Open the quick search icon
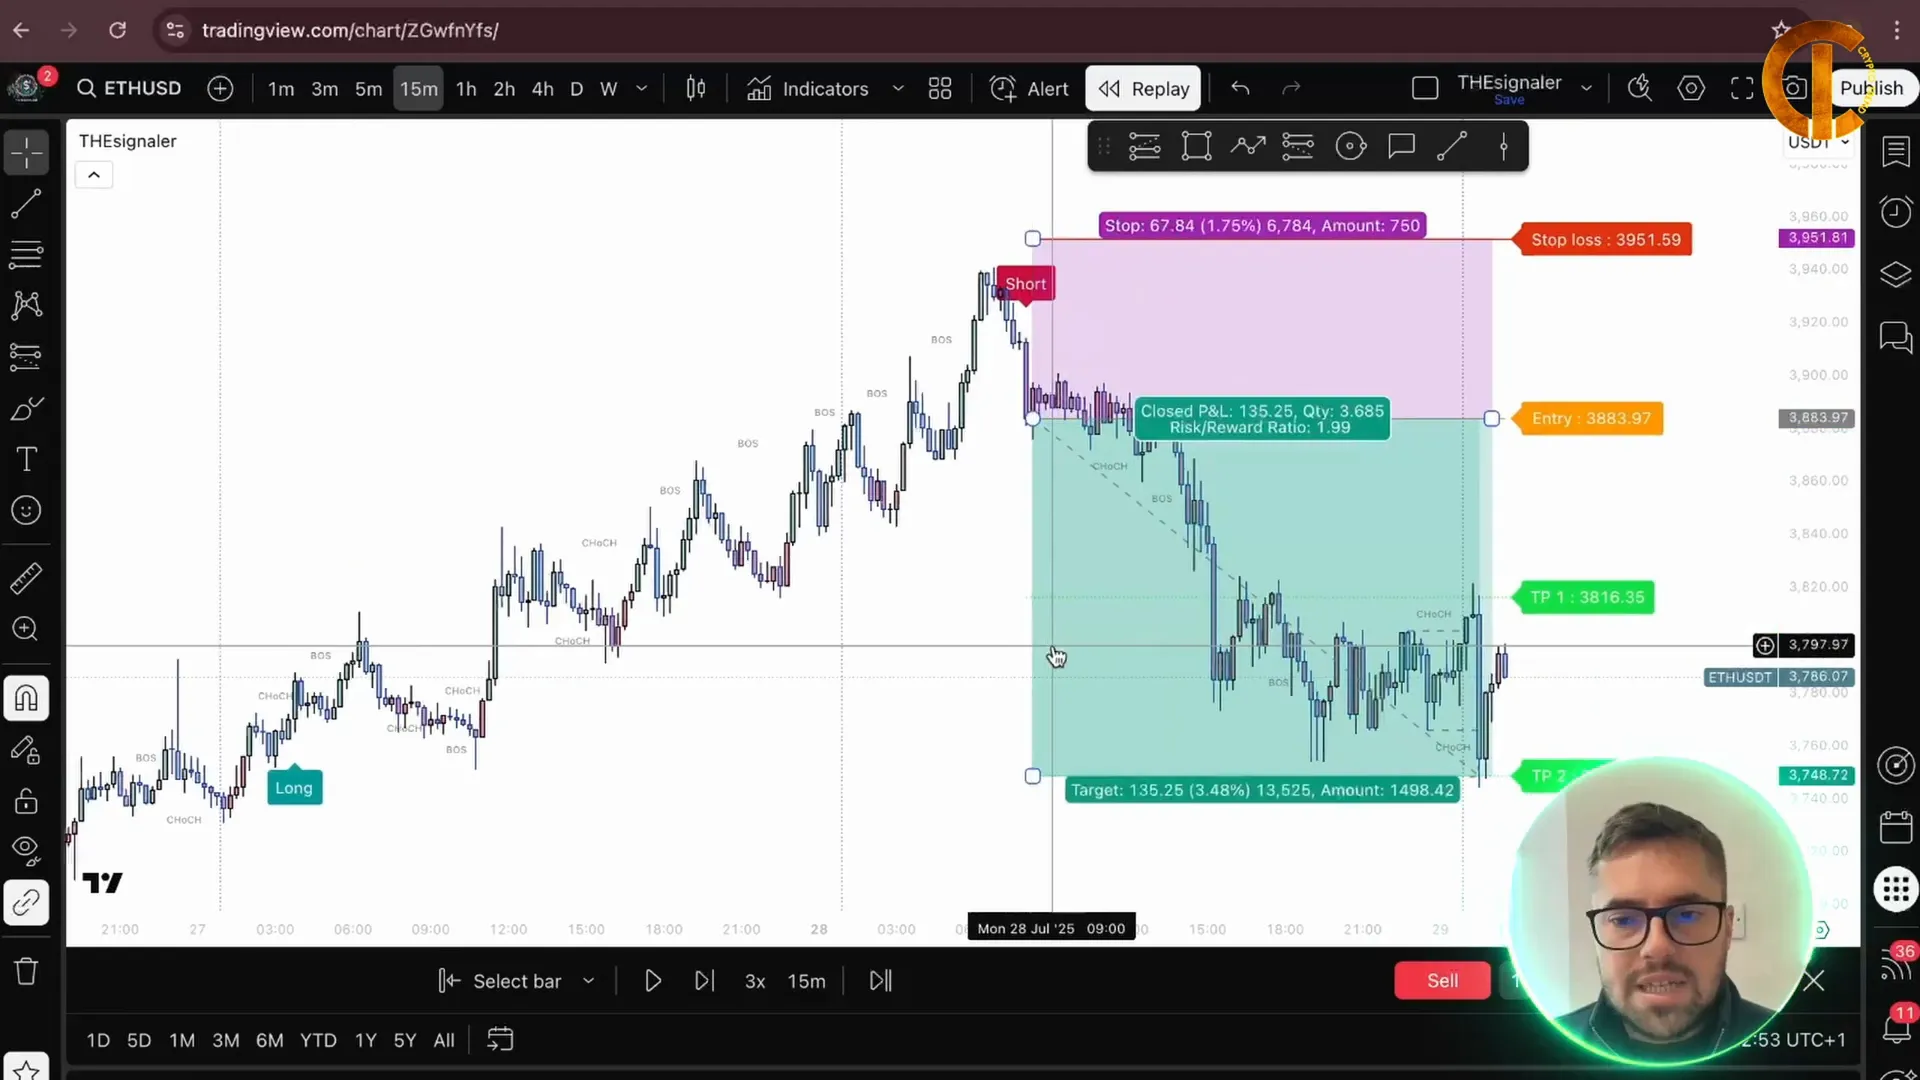The width and height of the screenshot is (1920, 1080). pos(1640,88)
